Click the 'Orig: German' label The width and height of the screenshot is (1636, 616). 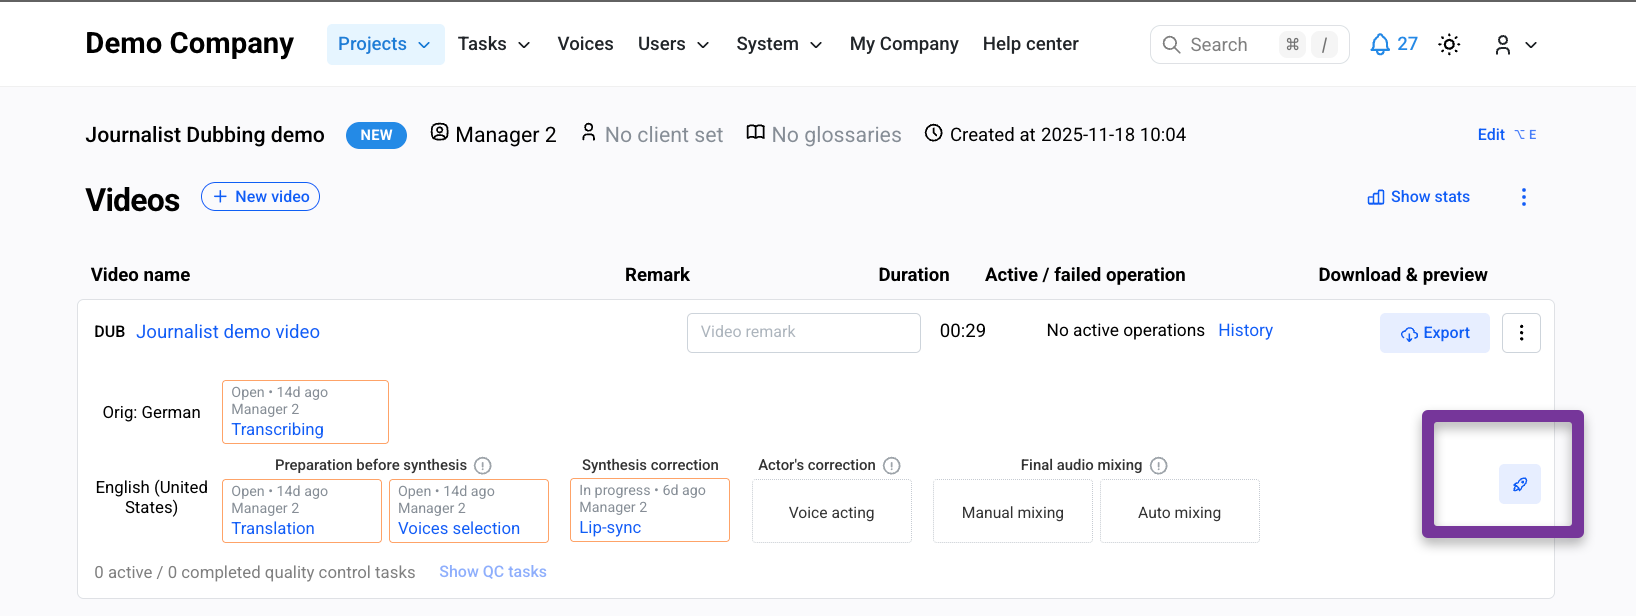coord(151,412)
